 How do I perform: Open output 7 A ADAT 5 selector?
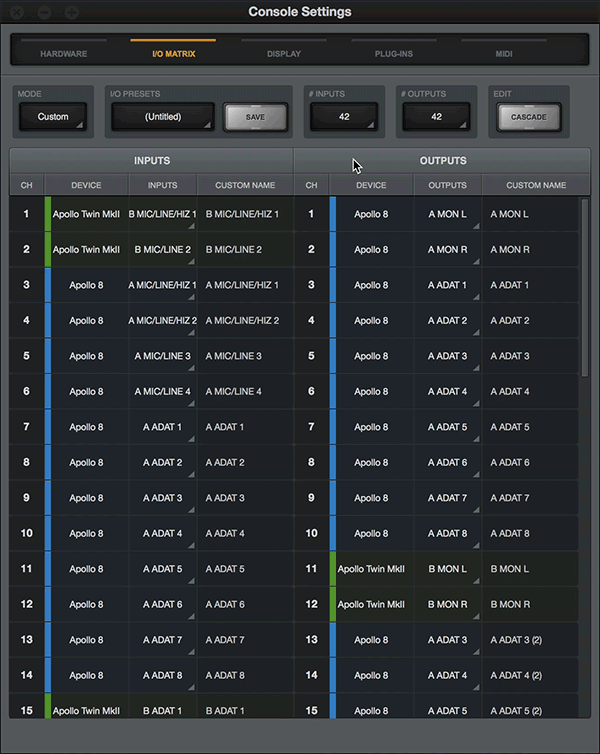click(x=448, y=427)
